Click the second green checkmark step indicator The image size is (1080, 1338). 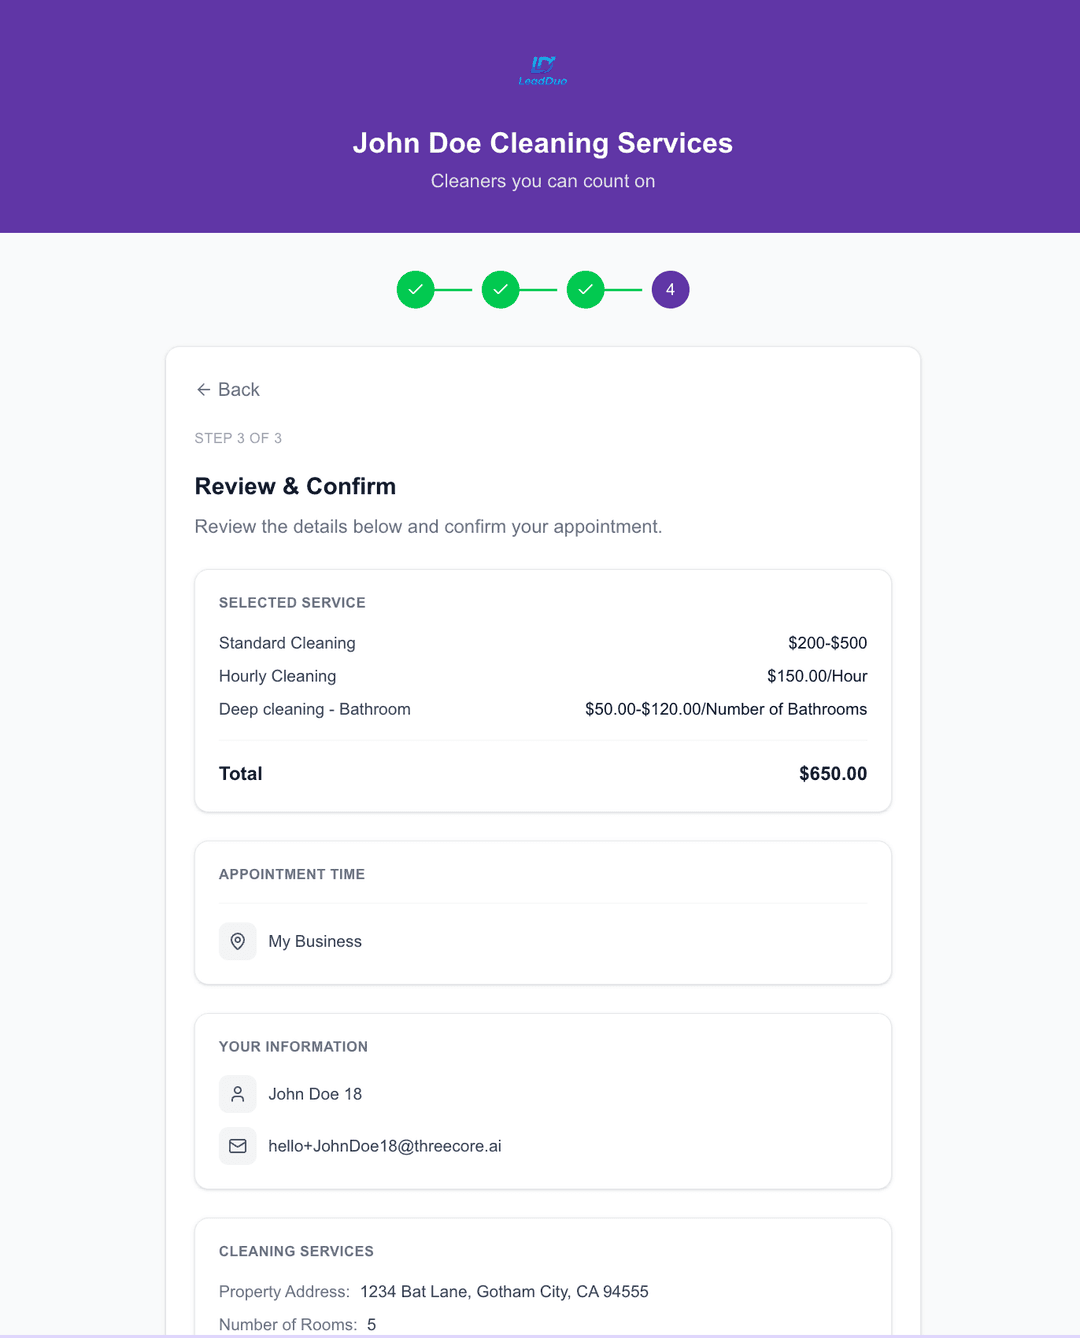click(500, 289)
